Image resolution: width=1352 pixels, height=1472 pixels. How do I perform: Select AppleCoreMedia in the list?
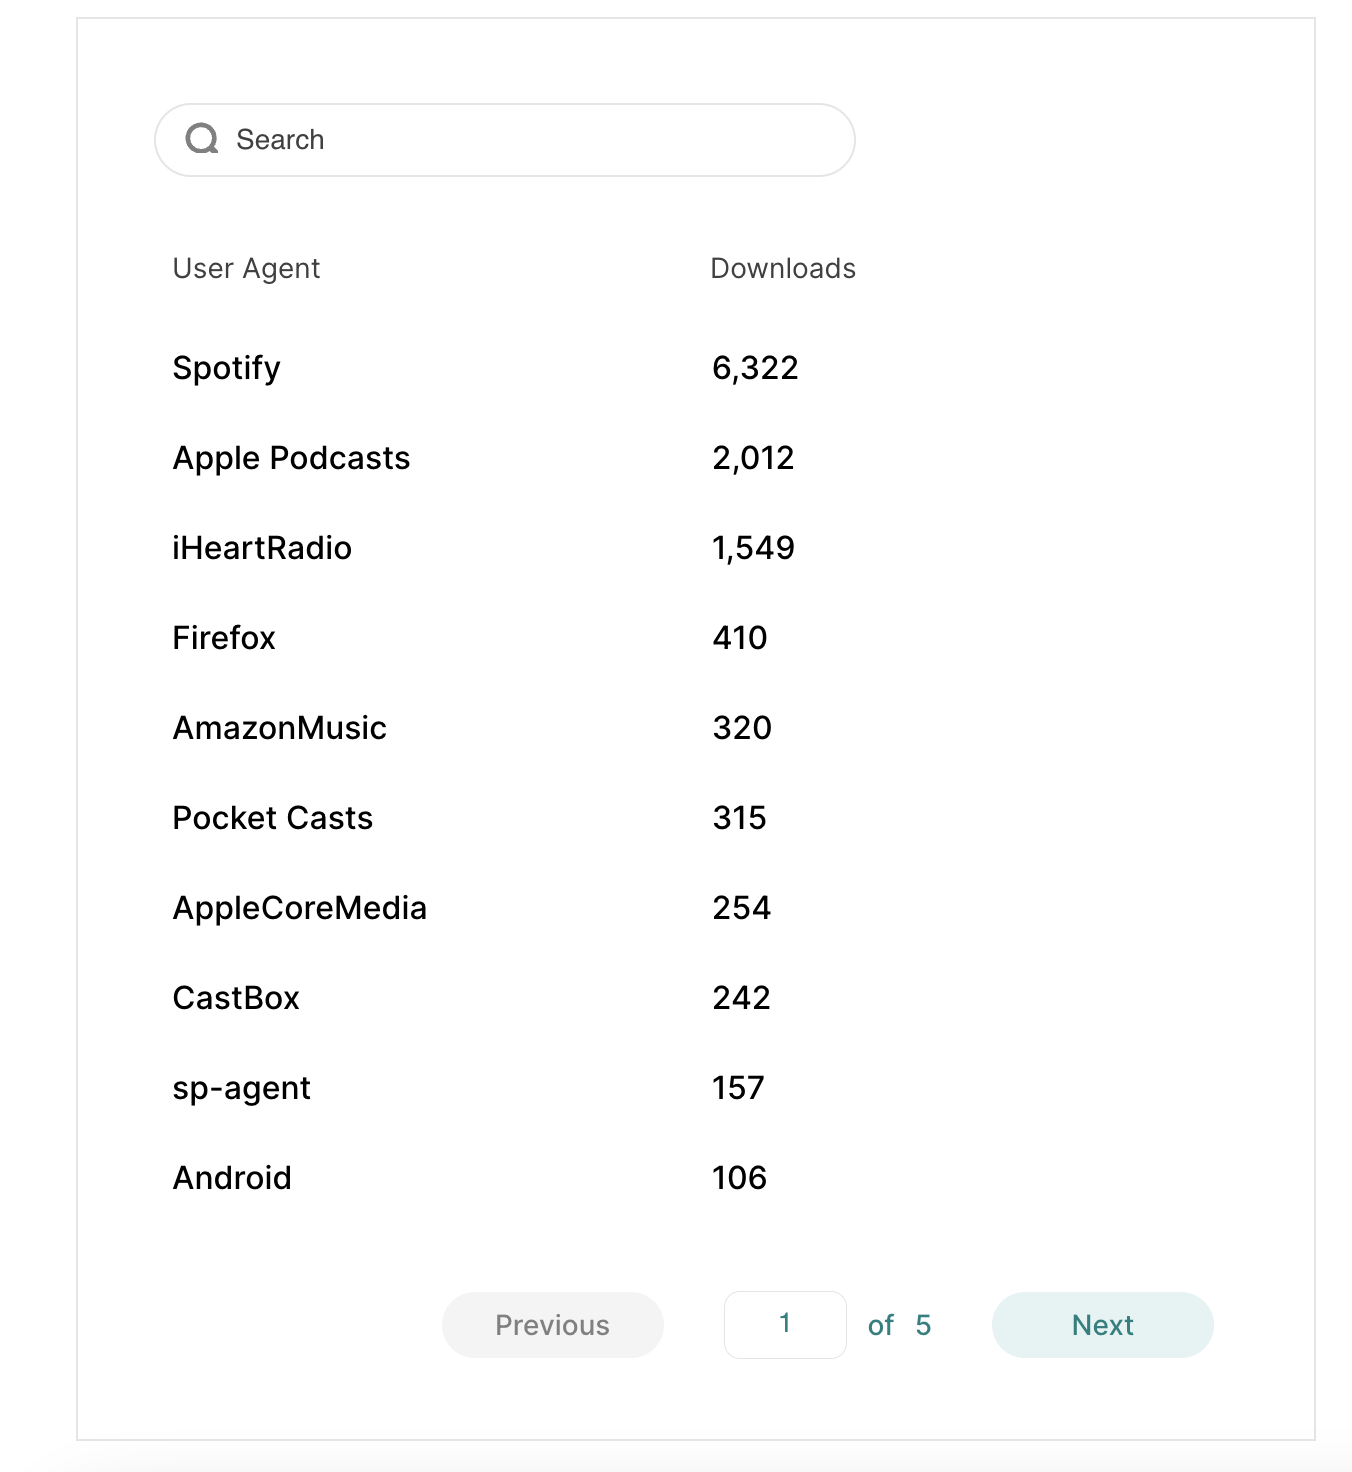tap(300, 908)
